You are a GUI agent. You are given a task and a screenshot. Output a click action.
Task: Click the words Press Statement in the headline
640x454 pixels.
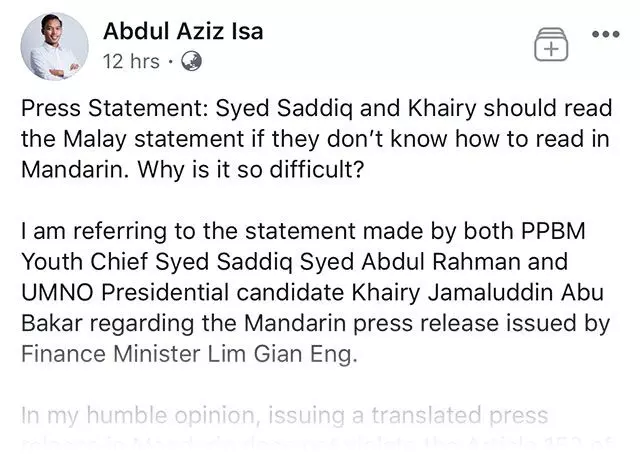point(115,108)
